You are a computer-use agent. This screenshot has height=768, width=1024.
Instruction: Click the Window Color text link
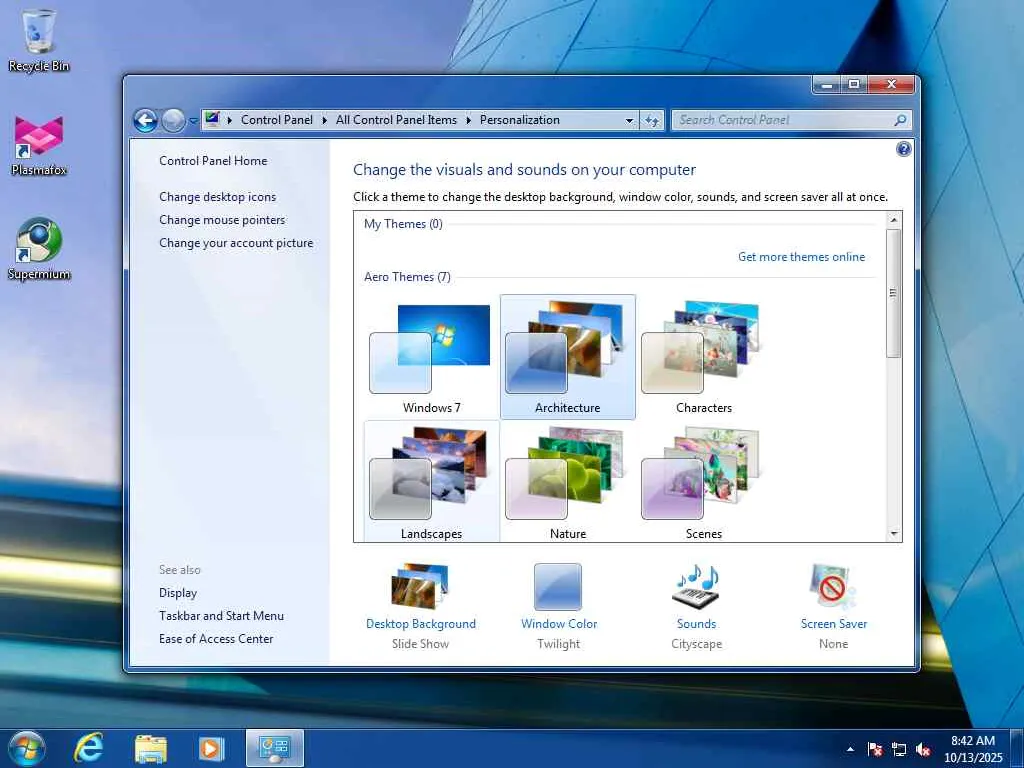click(x=559, y=624)
